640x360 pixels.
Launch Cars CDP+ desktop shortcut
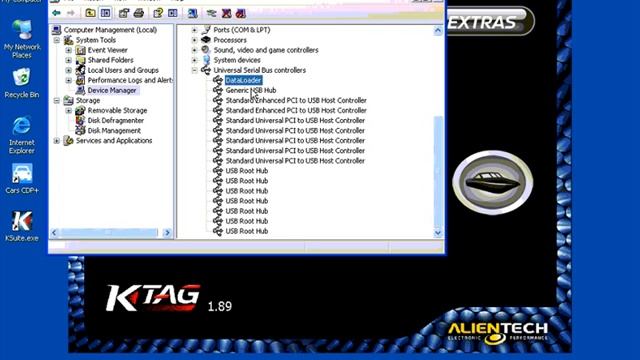tap(22, 178)
